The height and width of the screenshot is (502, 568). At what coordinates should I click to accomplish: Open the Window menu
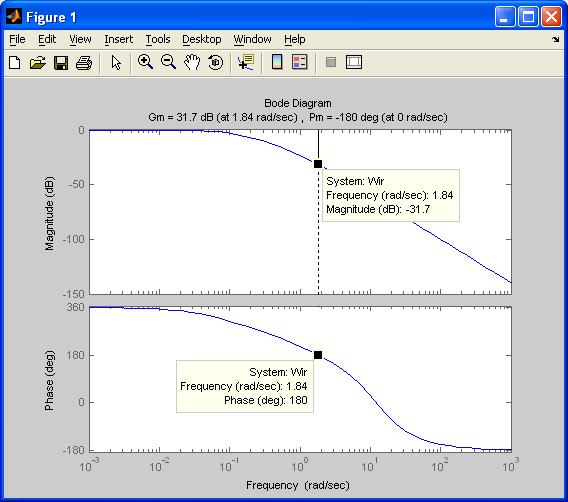click(252, 39)
